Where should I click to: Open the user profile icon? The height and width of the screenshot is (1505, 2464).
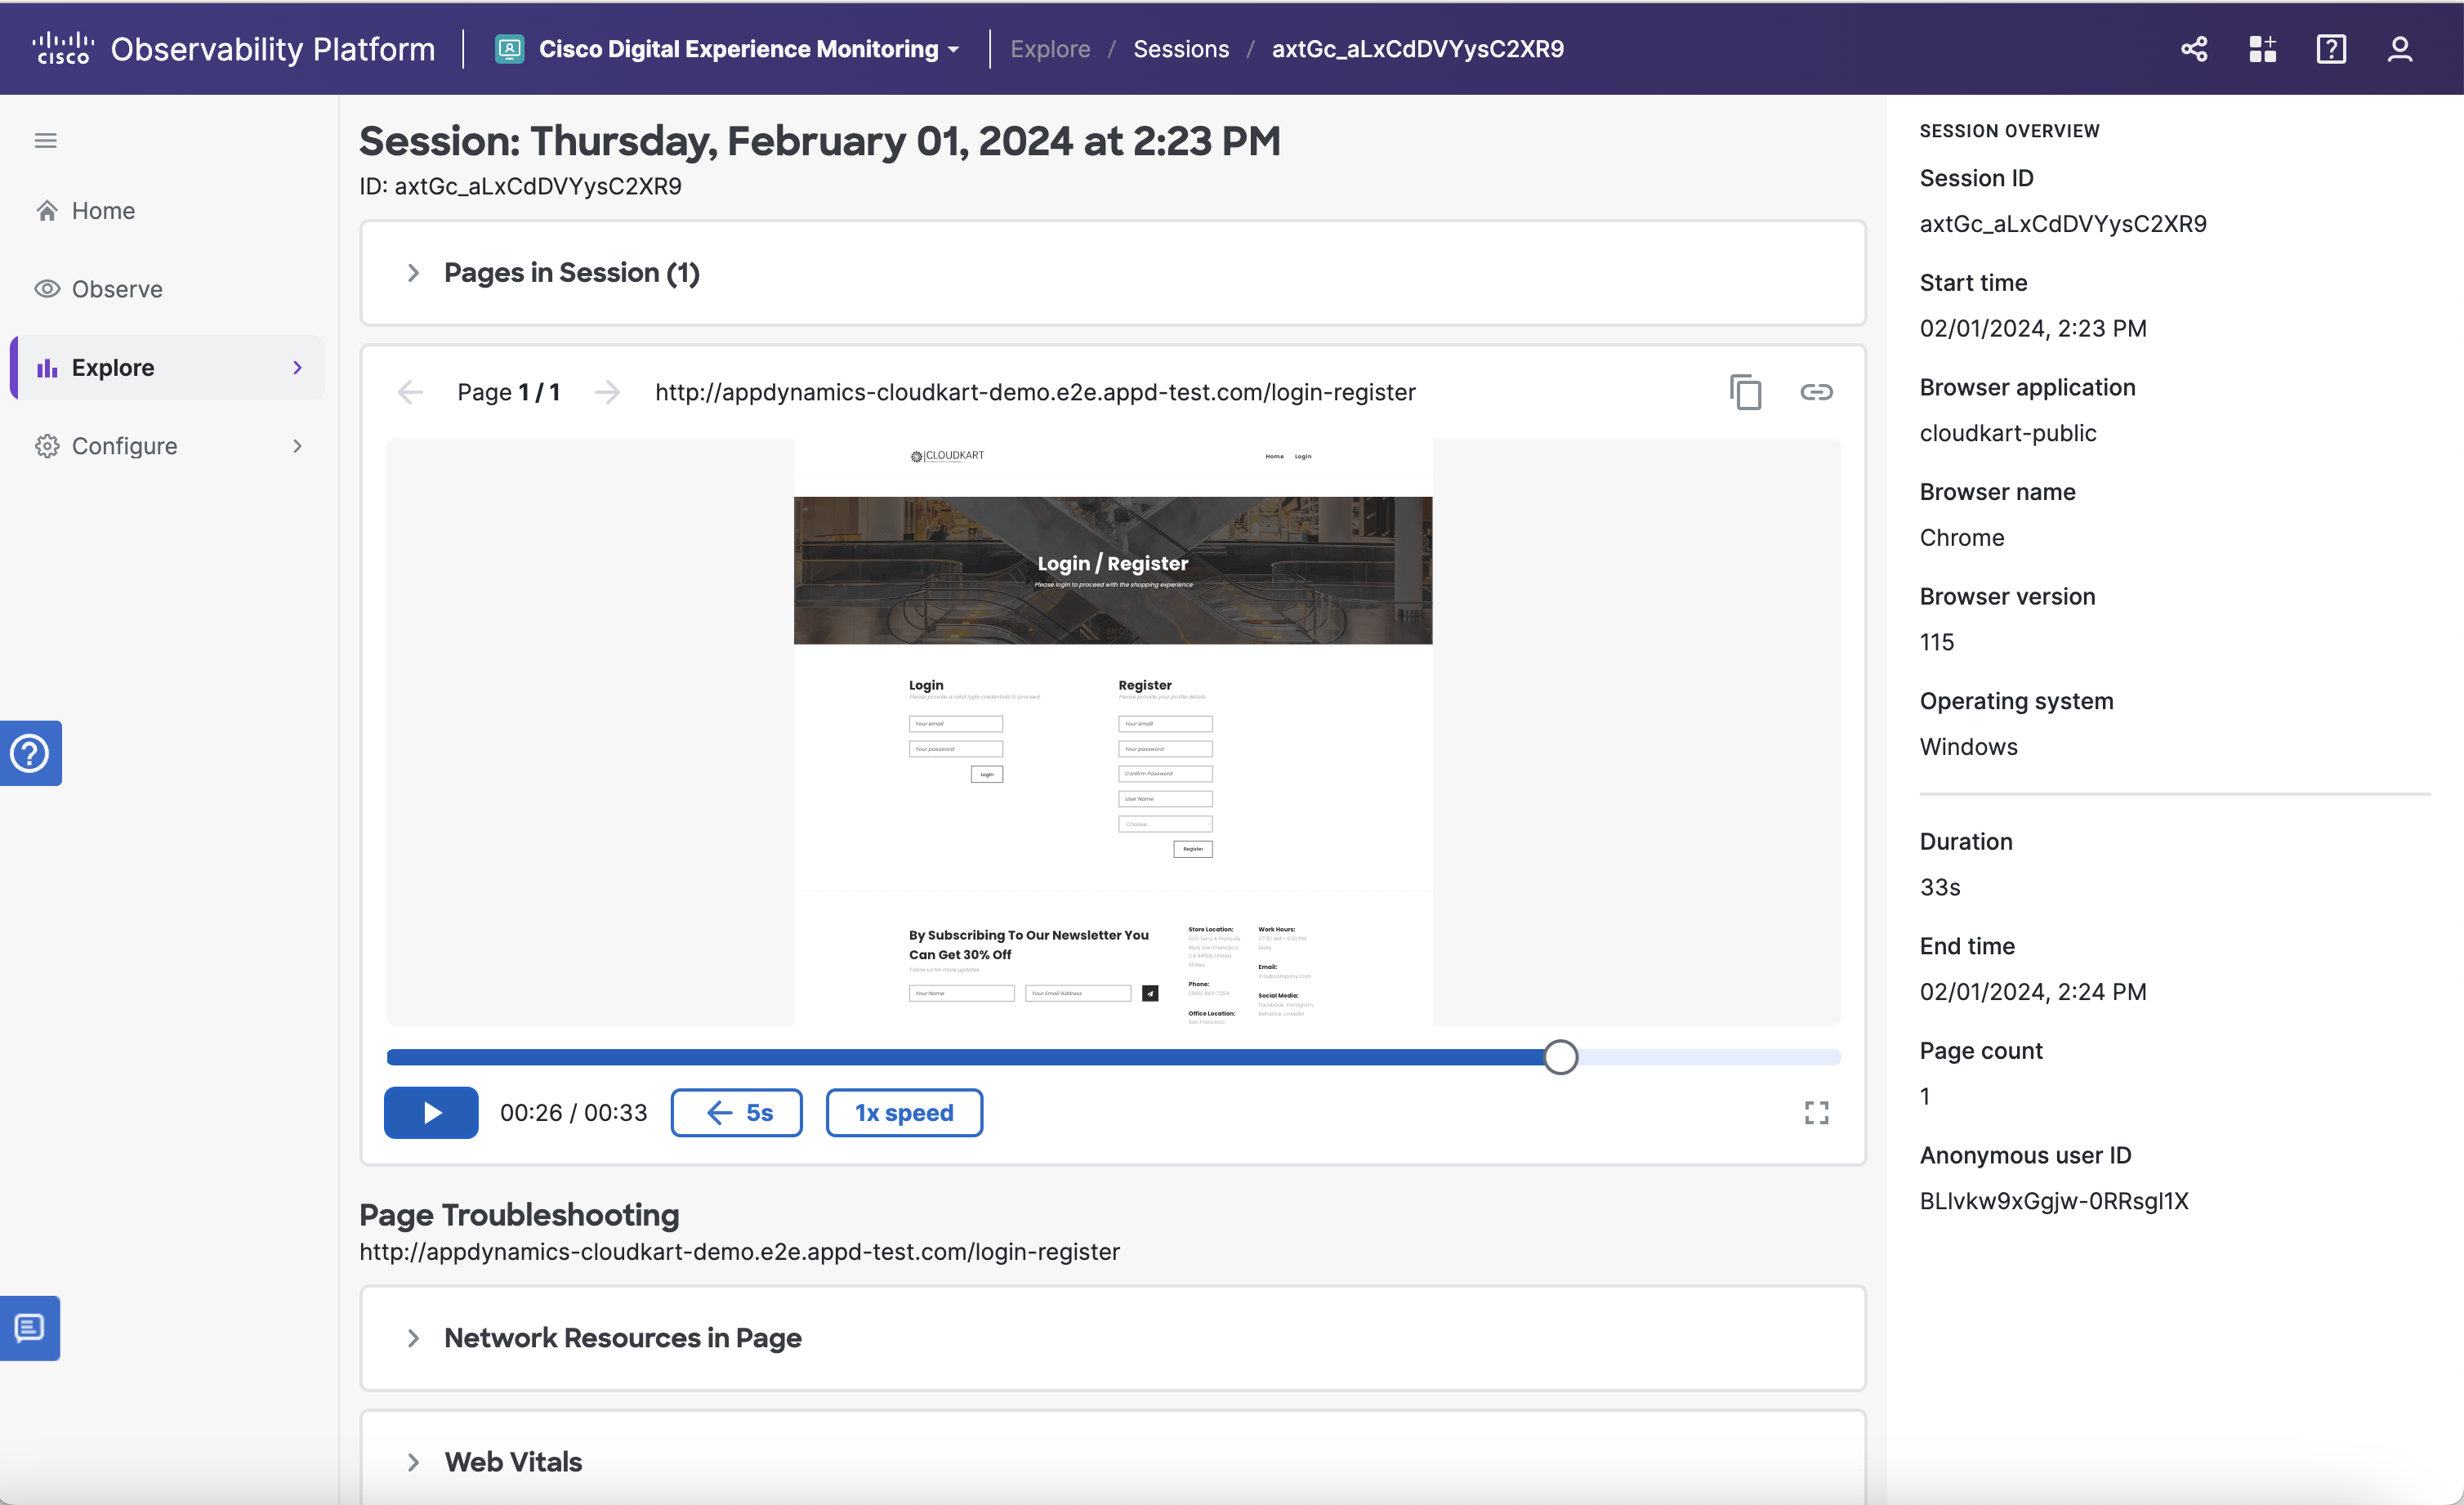click(2400, 48)
